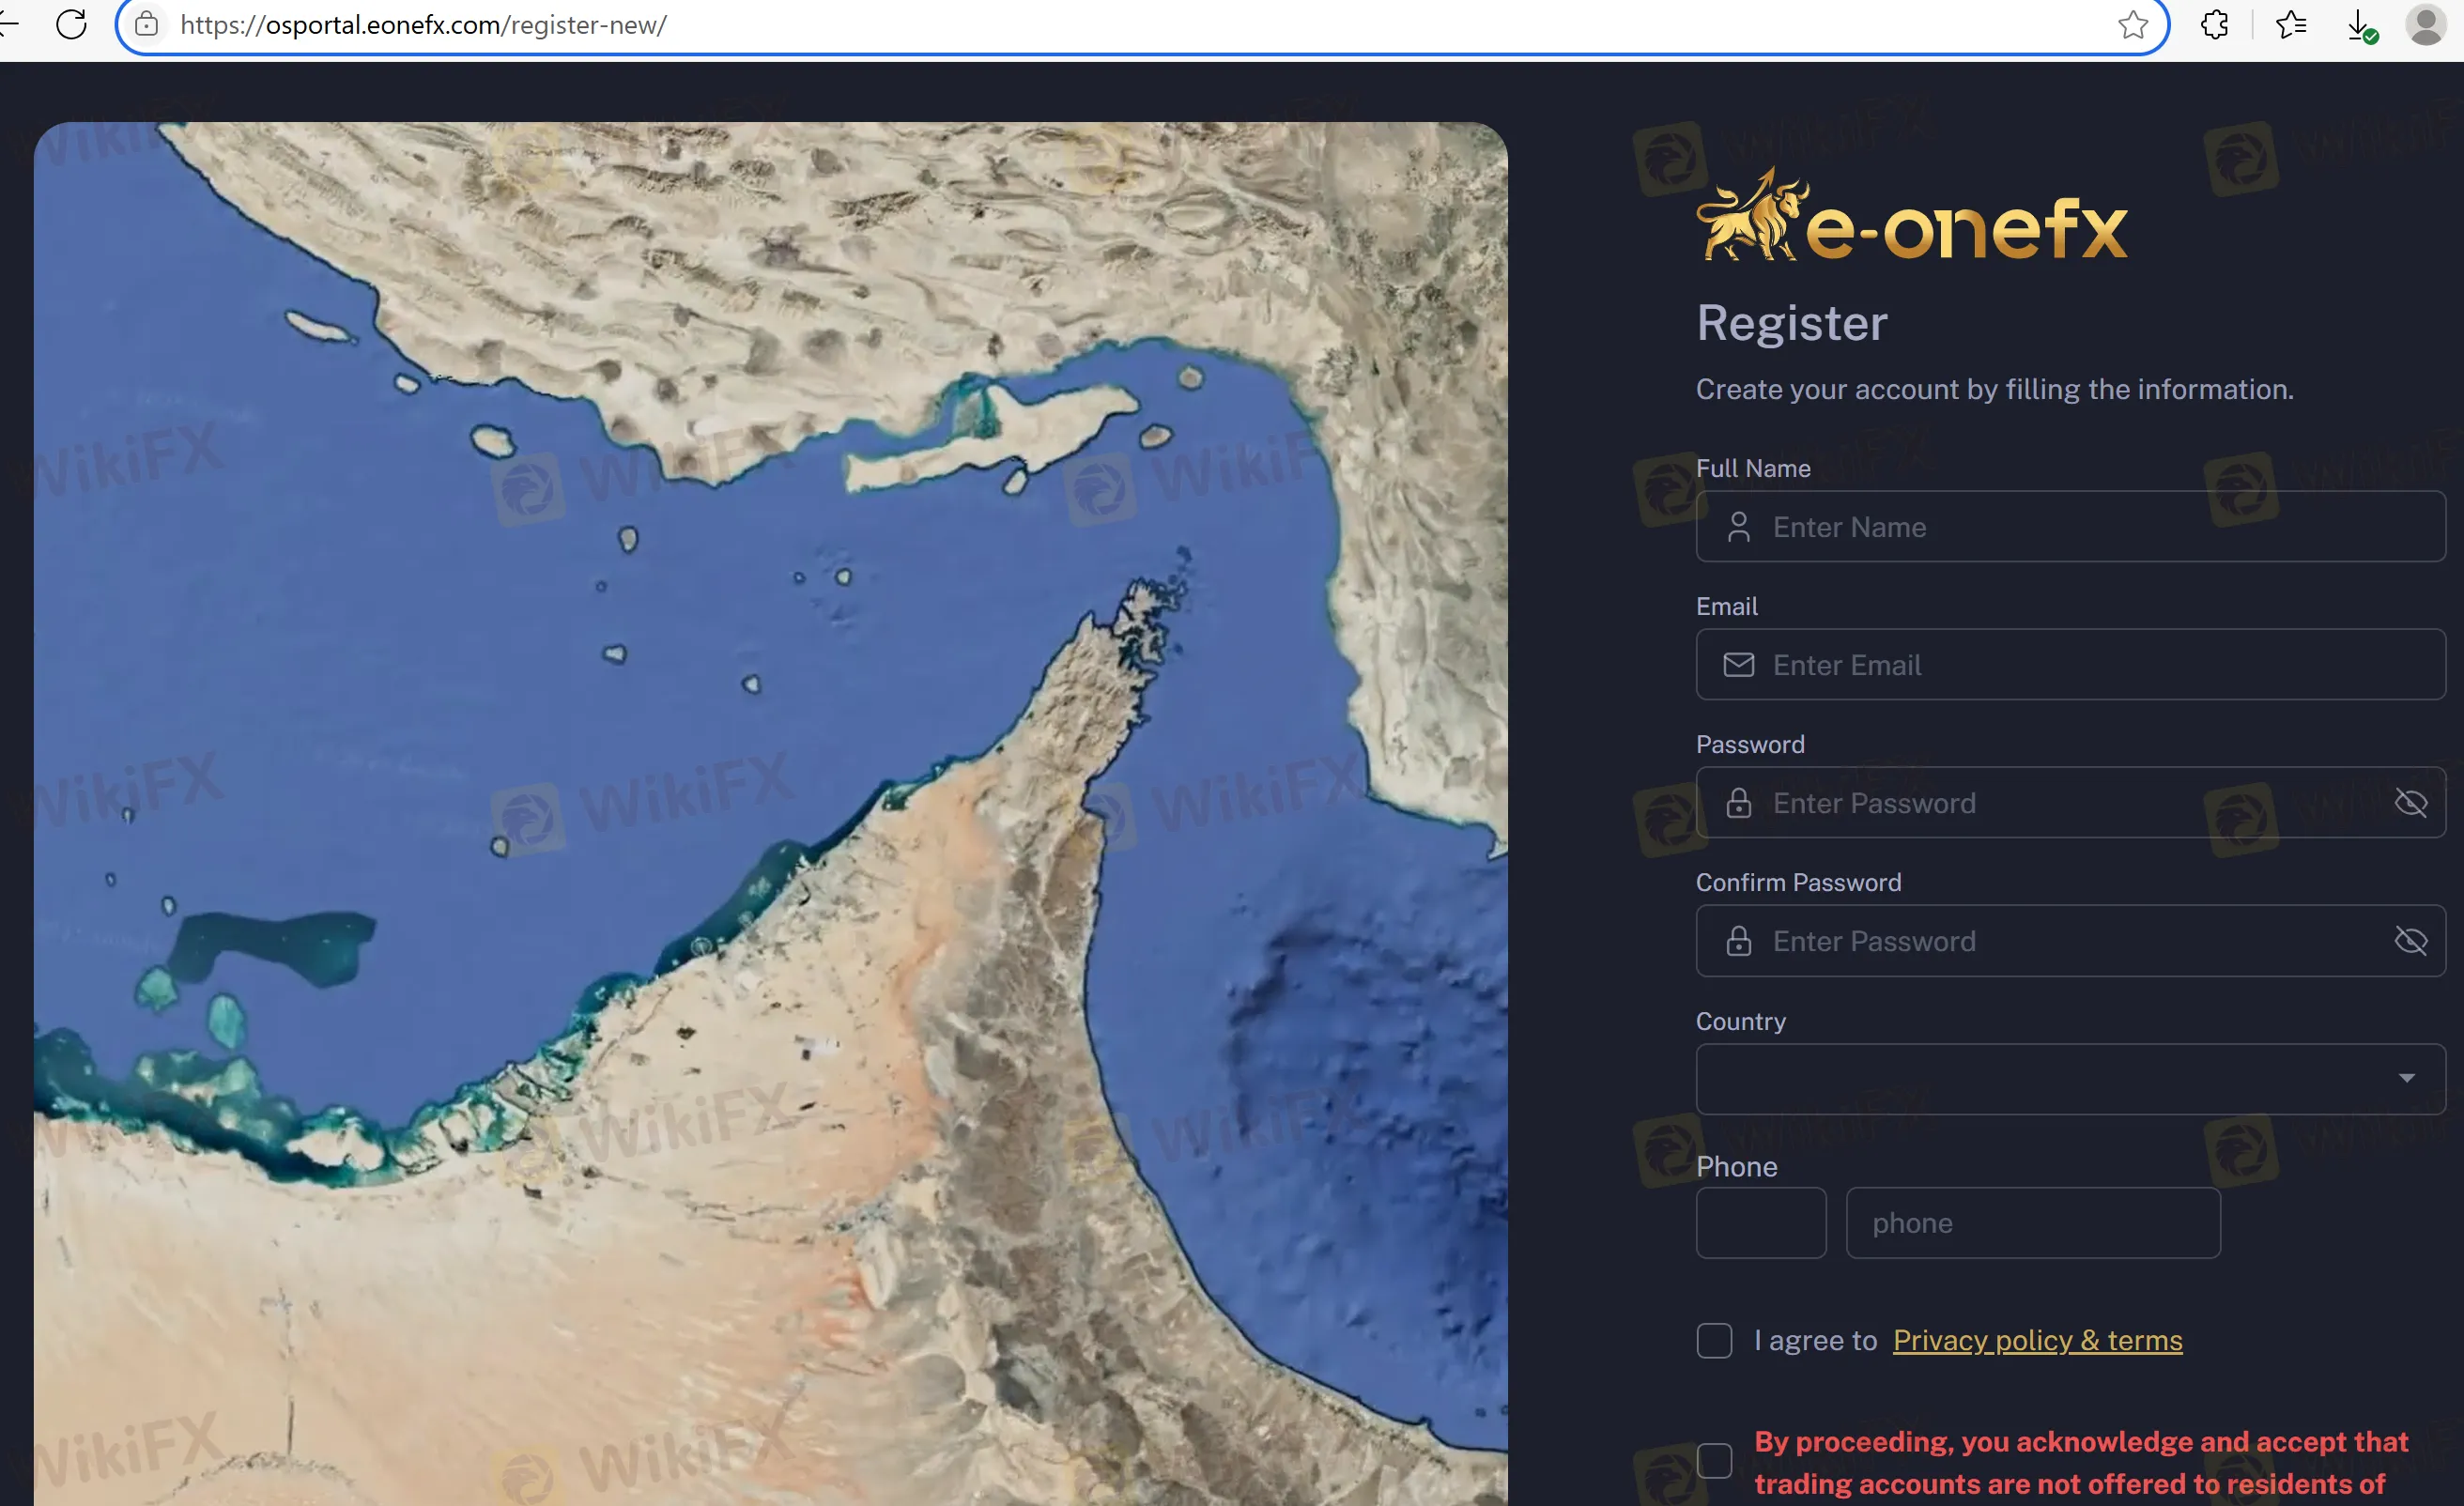Open the phone country code selector
Viewport: 2464px width, 1506px height.
point(1761,1222)
